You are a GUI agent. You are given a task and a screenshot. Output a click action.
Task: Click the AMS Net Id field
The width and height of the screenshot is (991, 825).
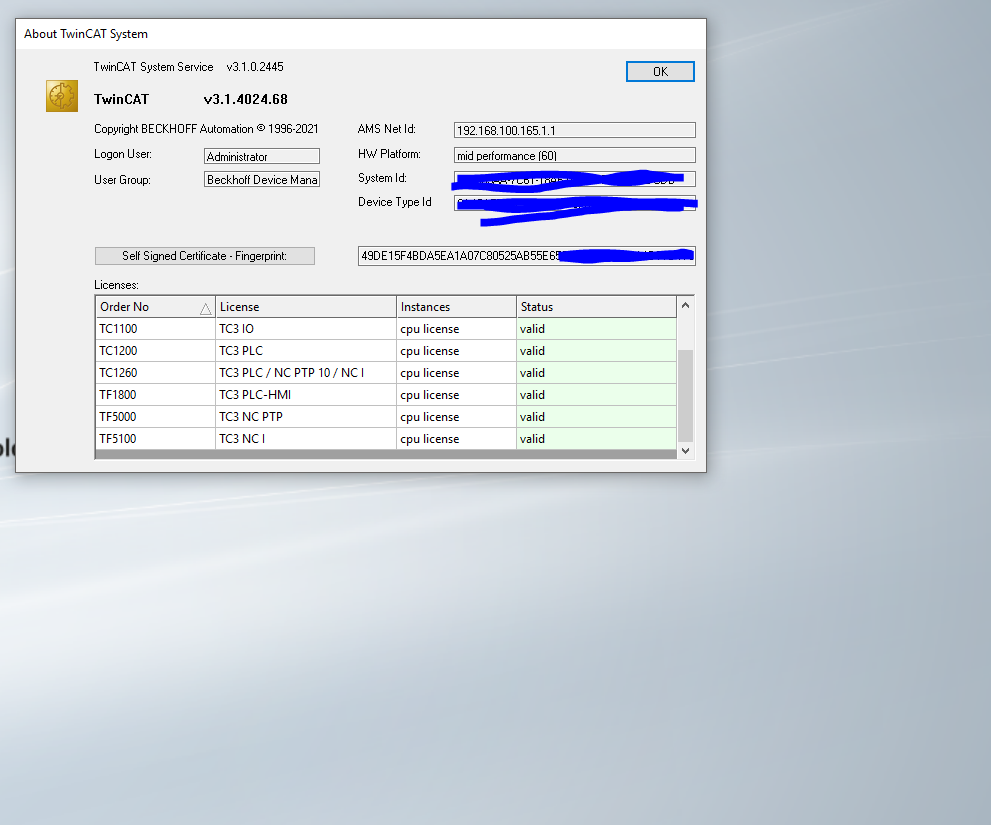(574, 131)
